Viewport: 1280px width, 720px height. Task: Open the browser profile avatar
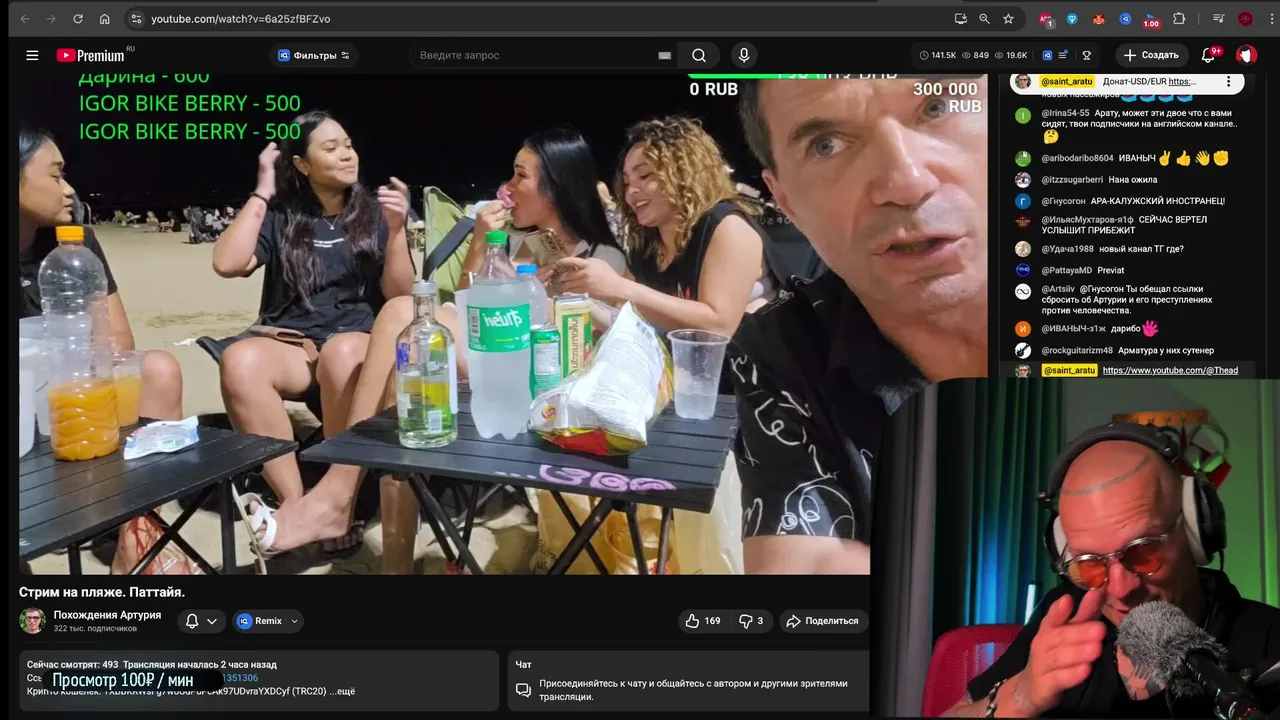pyautogui.click(x=1245, y=18)
